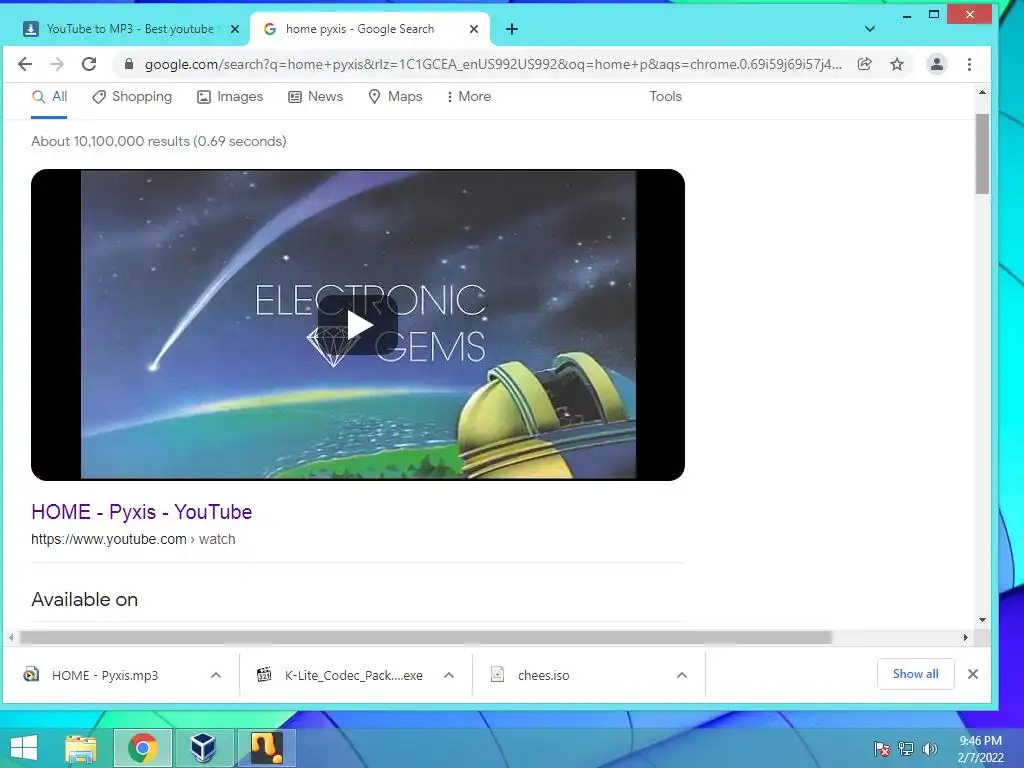Open the search Tools options

pyautogui.click(x=665, y=97)
